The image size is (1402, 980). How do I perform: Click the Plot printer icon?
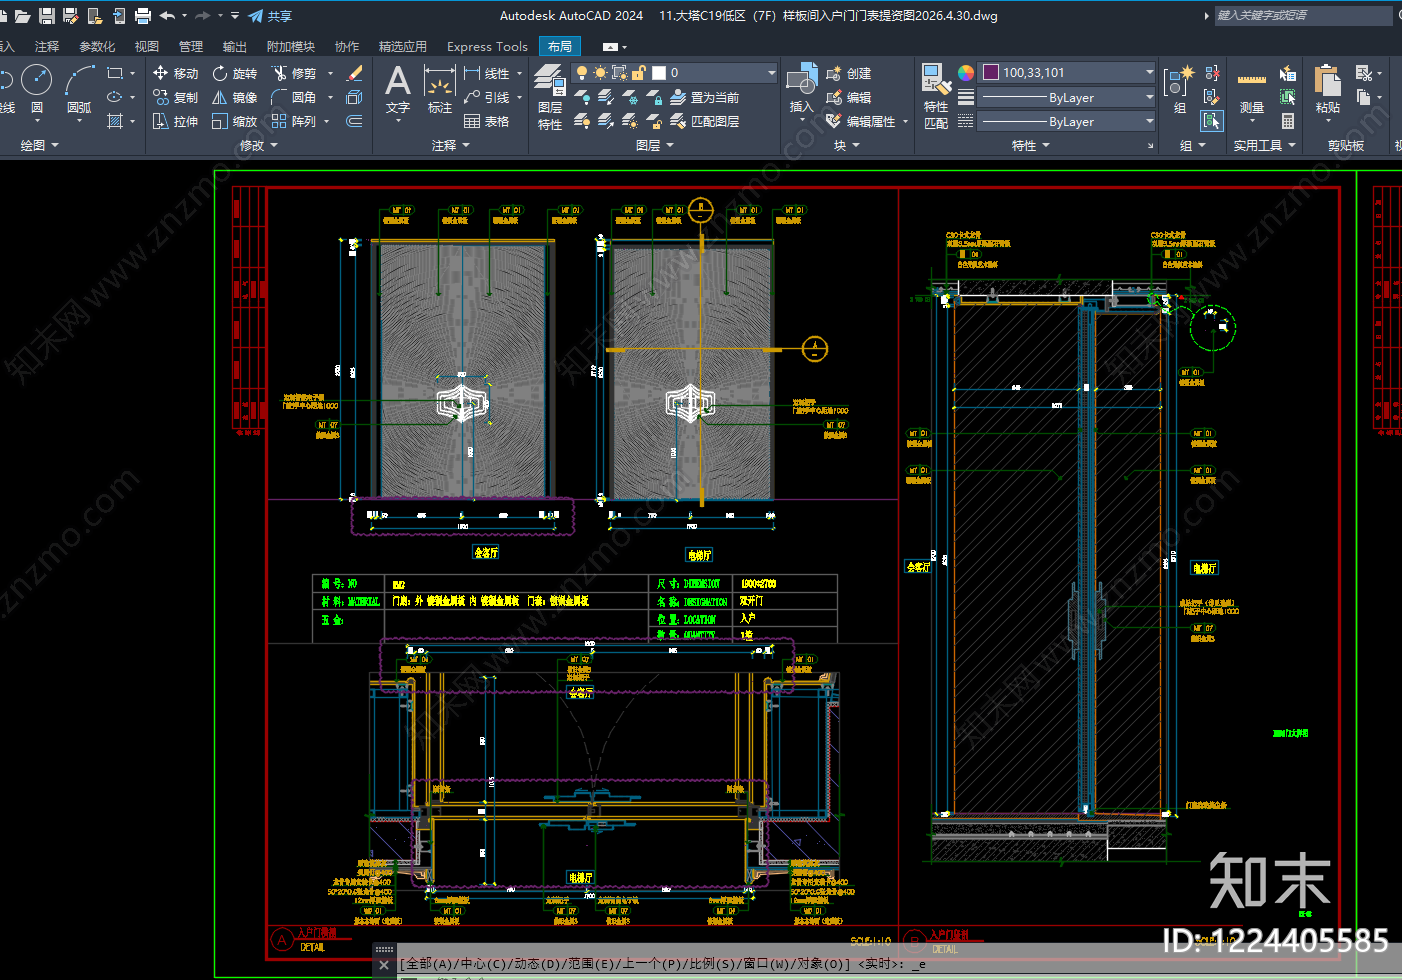pyautogui.click(x=143, y=16)
